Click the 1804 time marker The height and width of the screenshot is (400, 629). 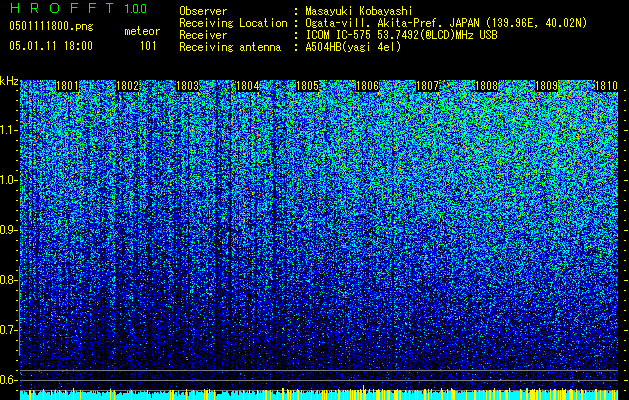pos(248,86)
